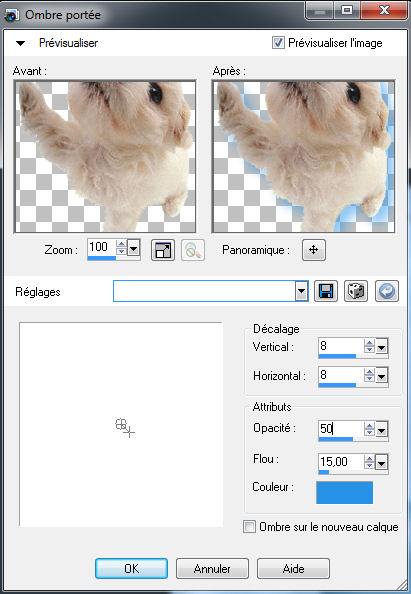Click the Panoramique pan arrows icon
411x594 pixels.
(x=314, y=250)
